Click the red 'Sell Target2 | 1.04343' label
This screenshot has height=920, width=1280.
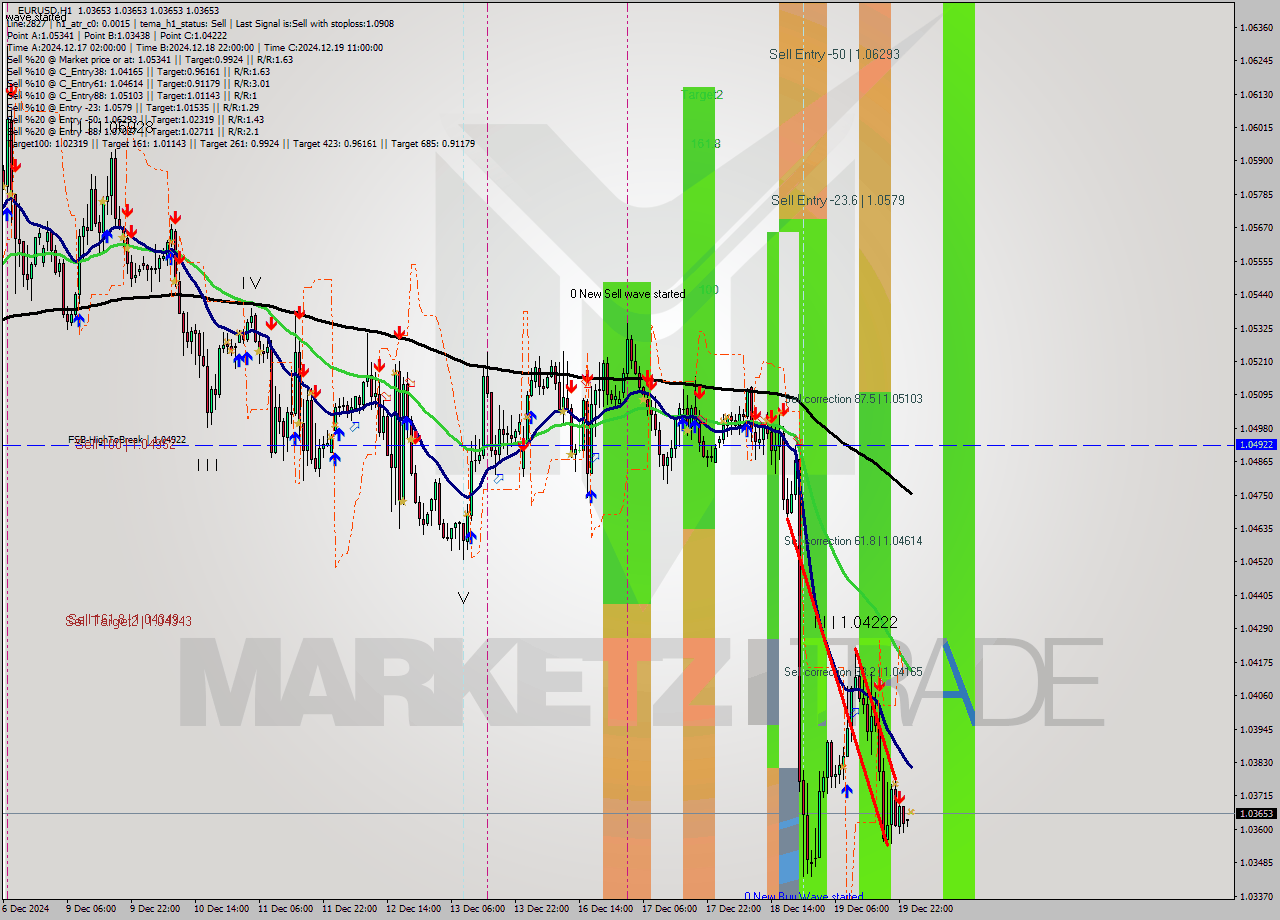tap(128, 621)
